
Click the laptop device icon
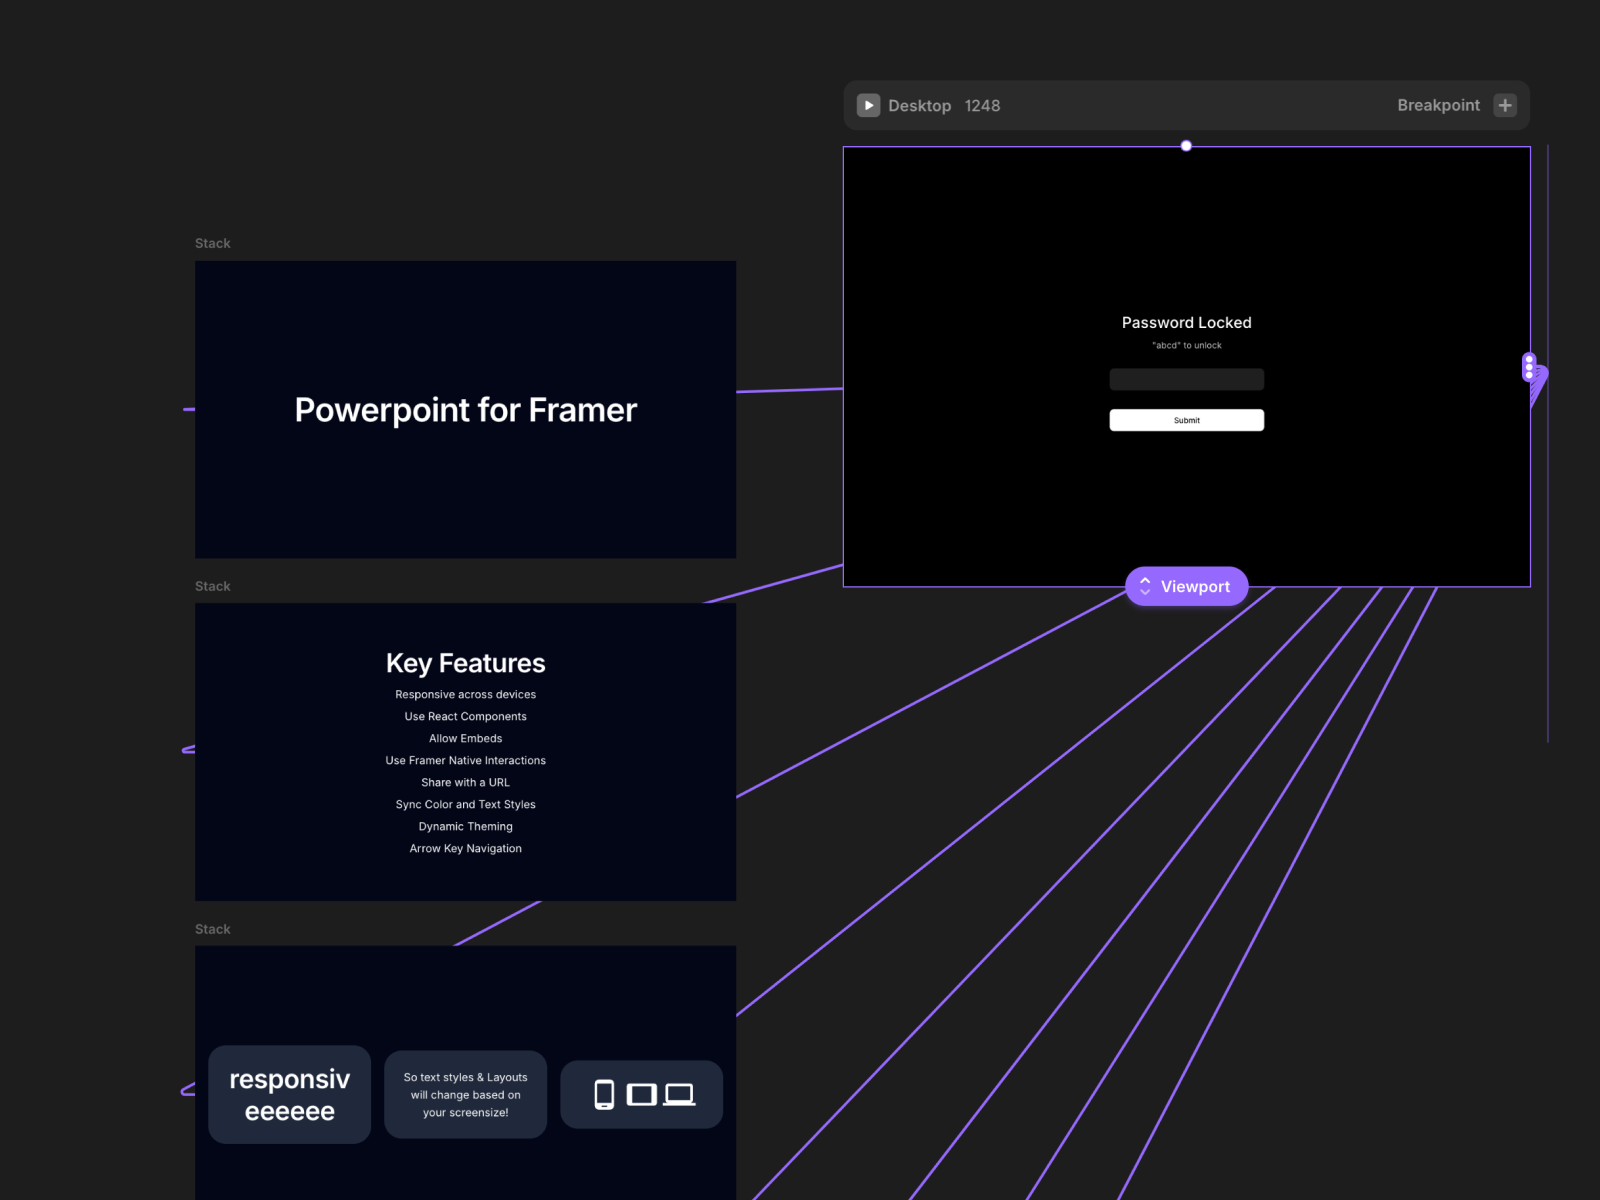point(679,1094)
